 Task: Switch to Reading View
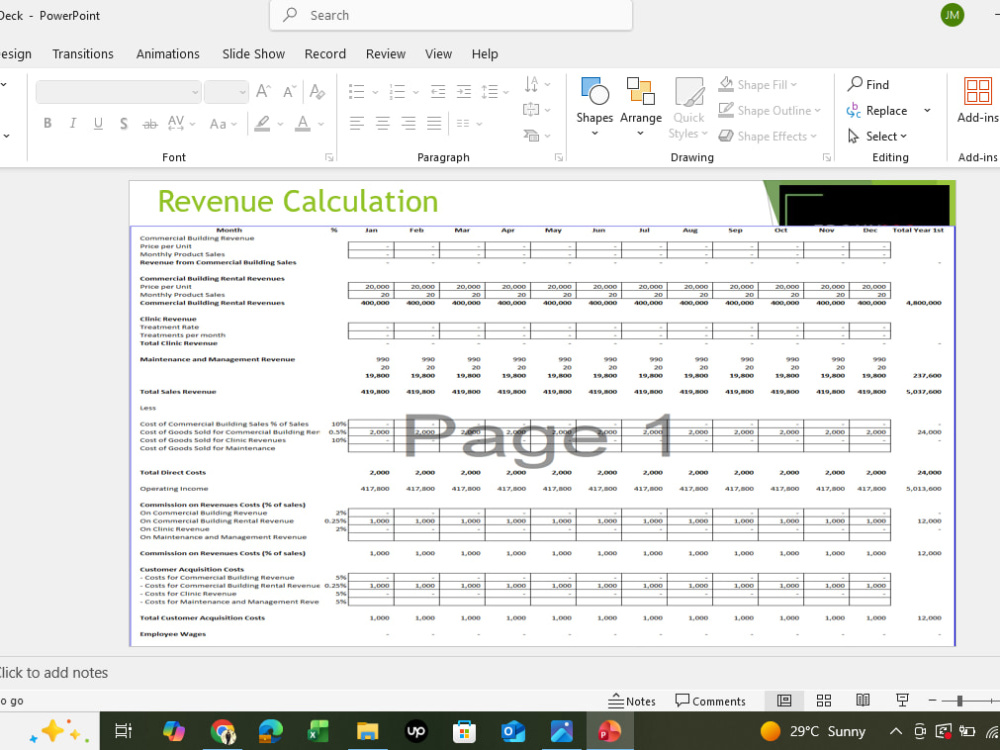(x=863, y=701)
